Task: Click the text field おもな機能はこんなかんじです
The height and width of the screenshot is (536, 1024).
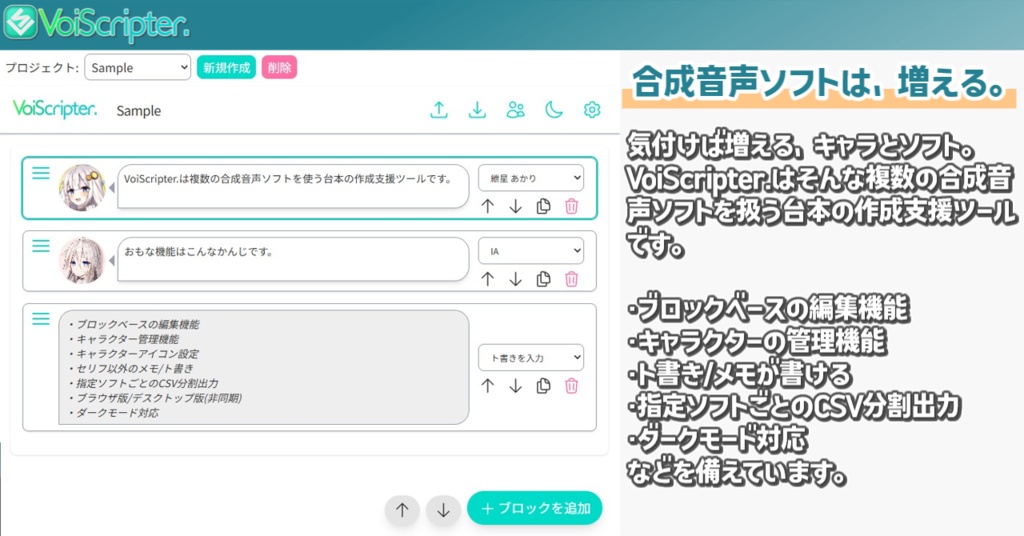Action: [x=293, y=259]
